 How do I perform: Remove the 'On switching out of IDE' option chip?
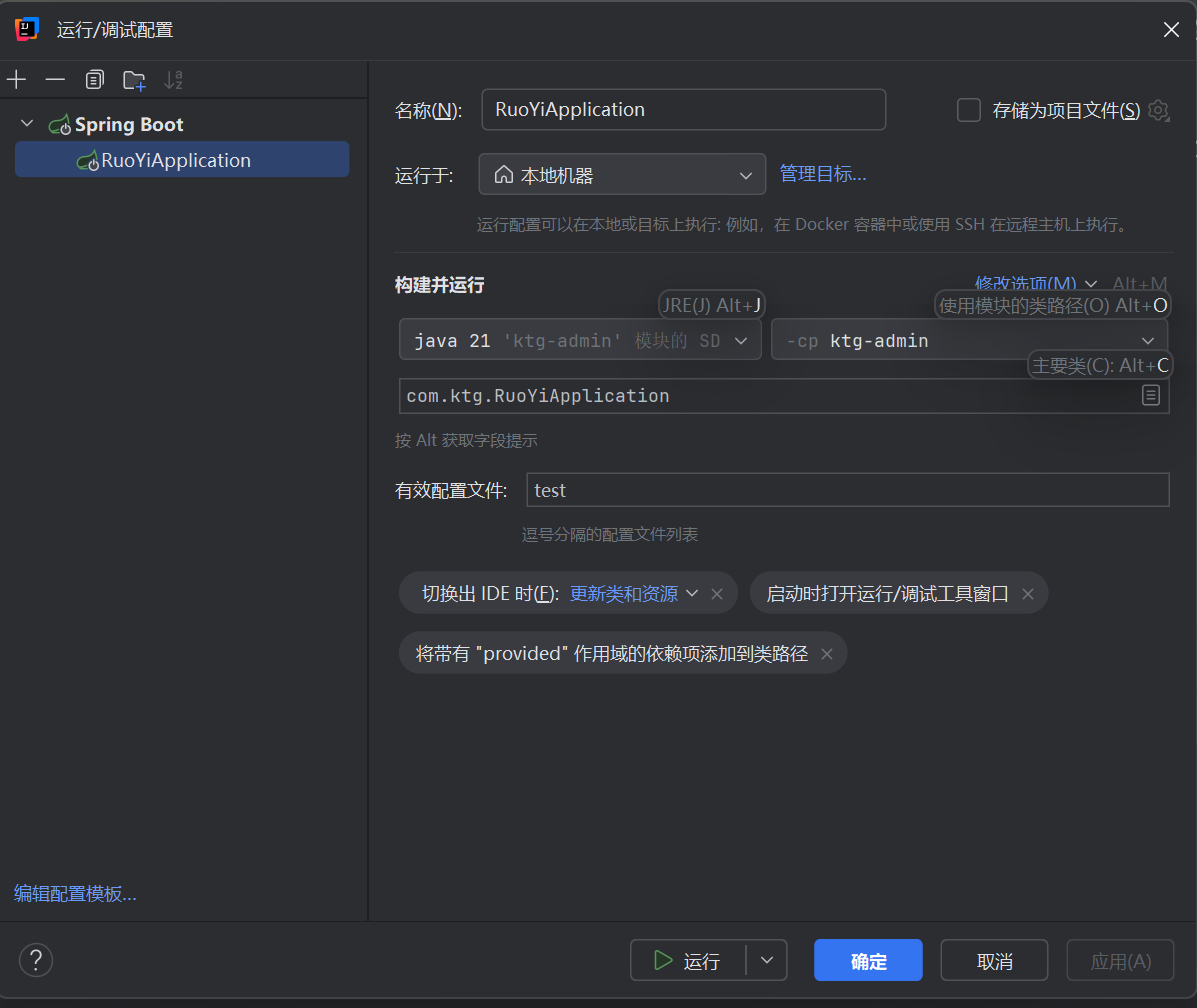(717, 593)
